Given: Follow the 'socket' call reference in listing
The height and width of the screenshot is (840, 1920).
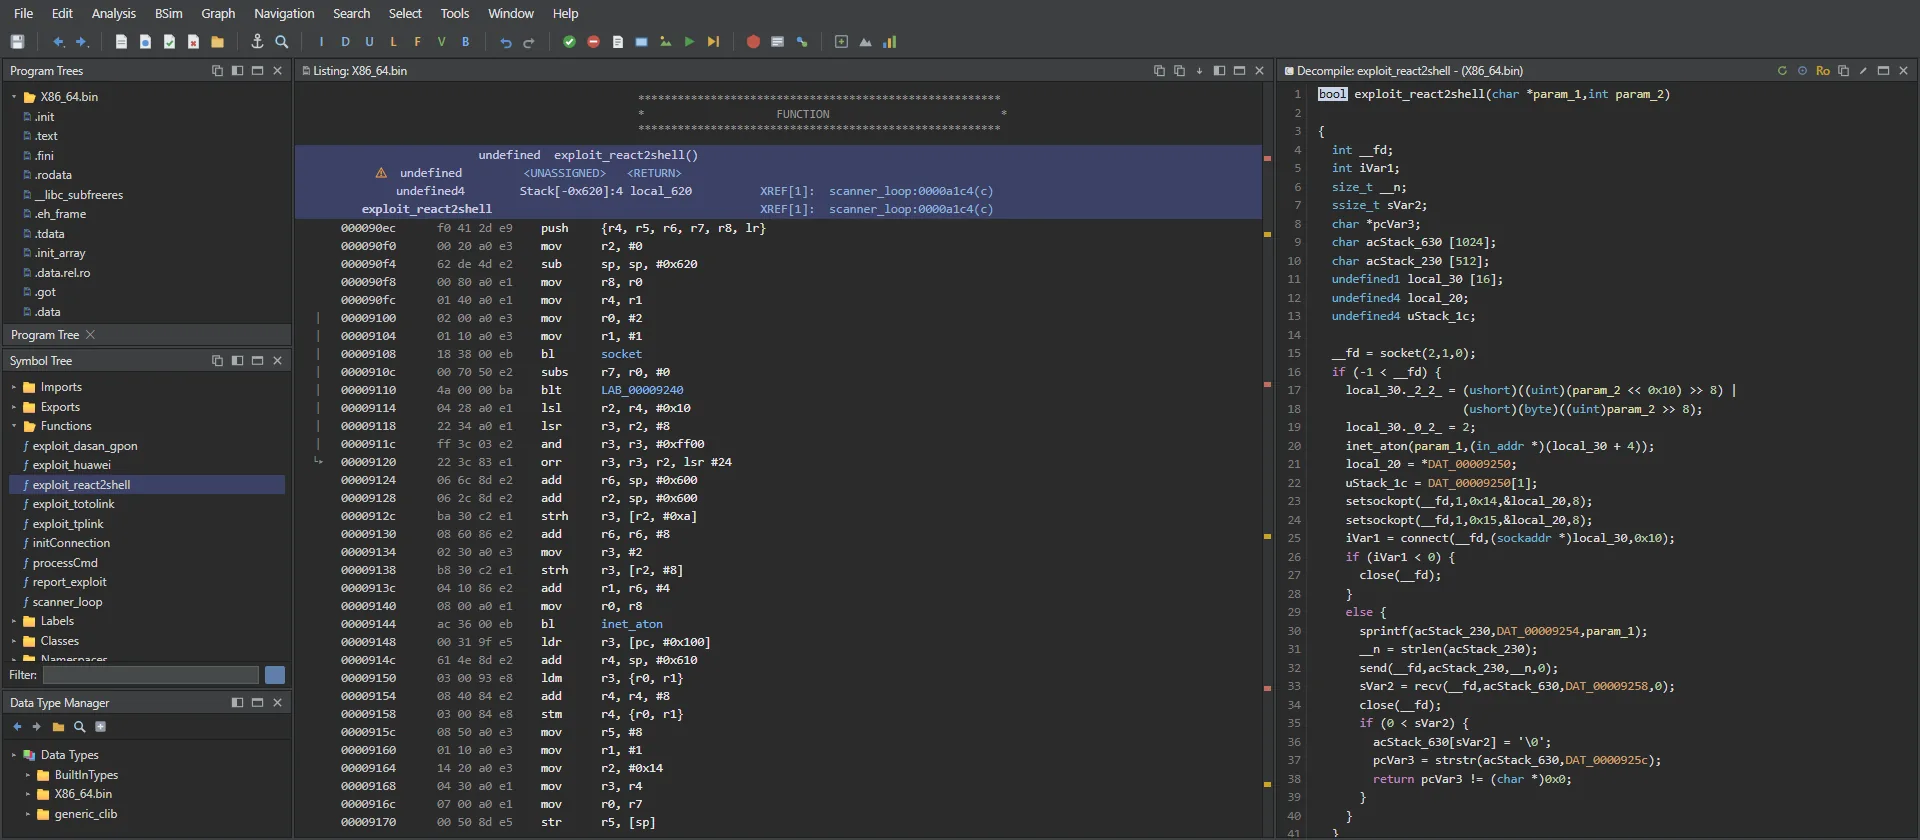Looking at the screenshot, I should [621, 354].
